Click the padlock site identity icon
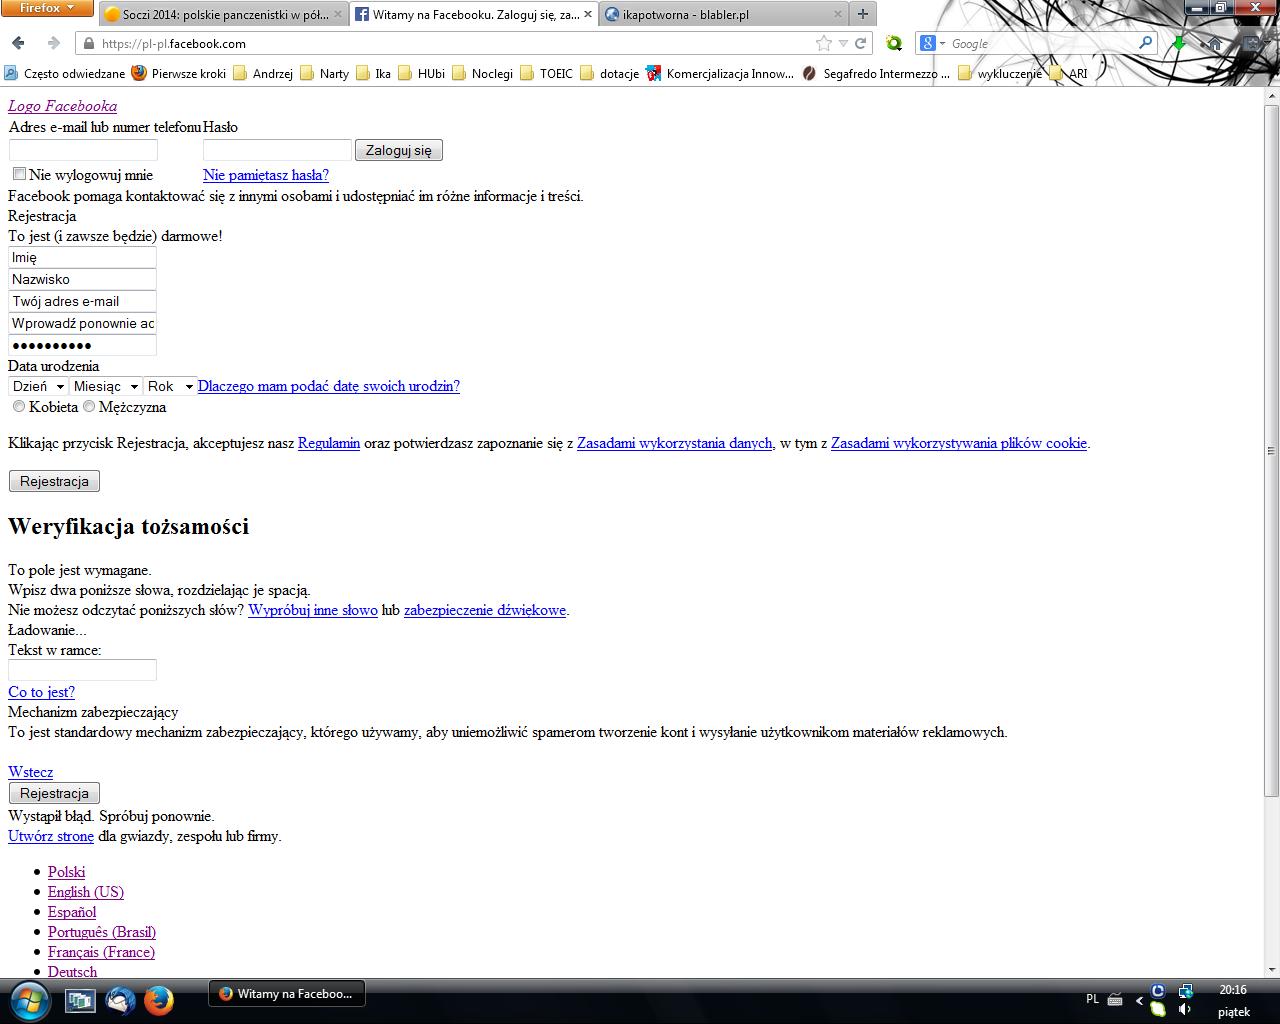1280x1024 pixels. (89, 43)
